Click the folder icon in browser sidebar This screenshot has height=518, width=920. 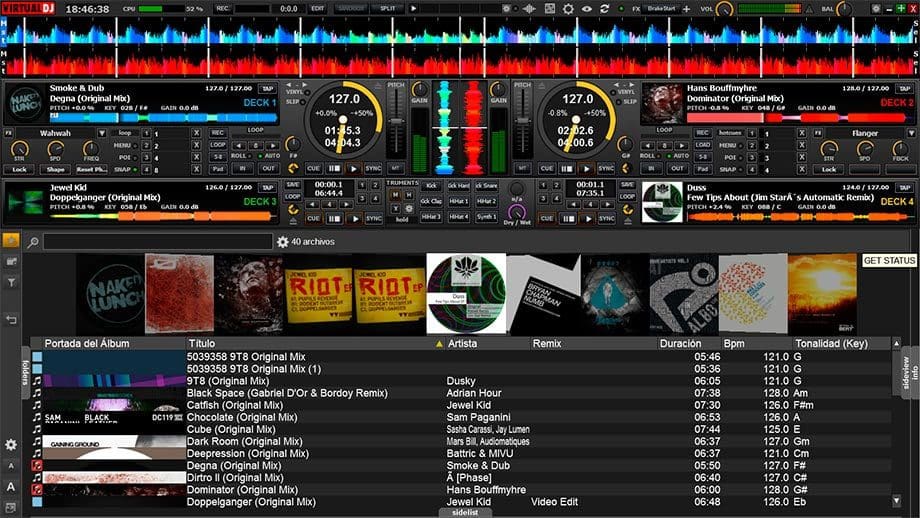[x=11, y=262]
